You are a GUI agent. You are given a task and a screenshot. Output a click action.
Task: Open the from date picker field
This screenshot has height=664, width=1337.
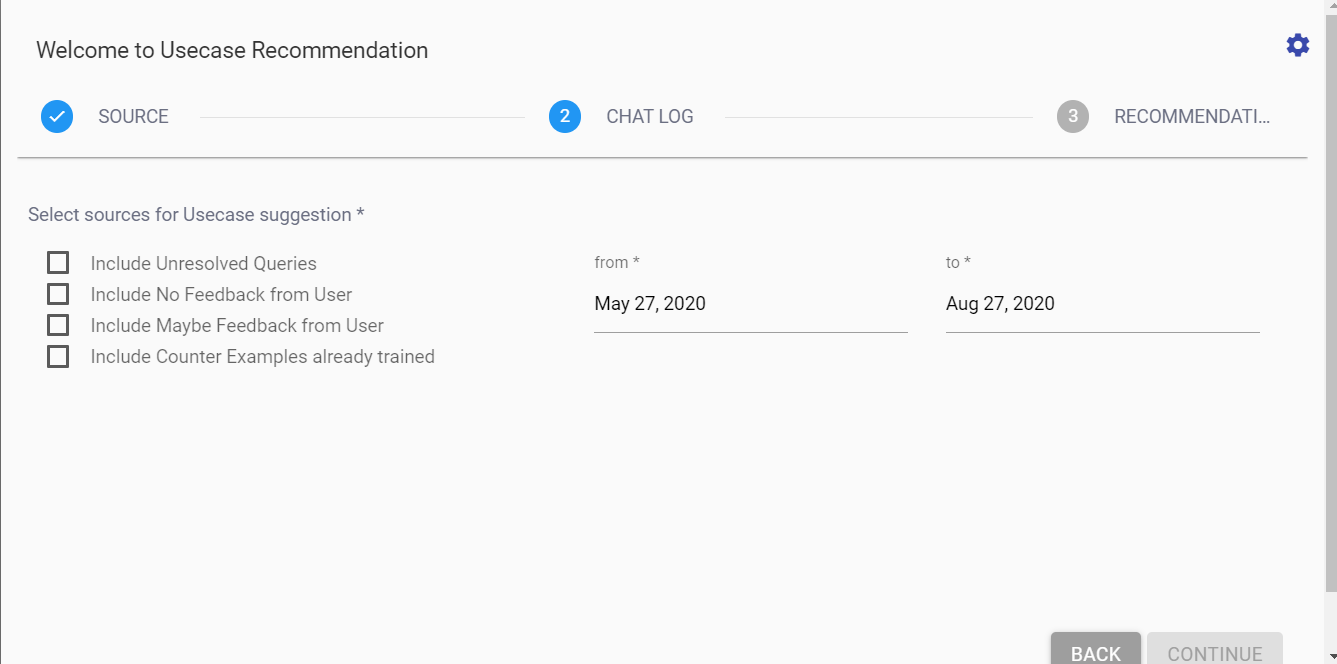tap(750, 304)
